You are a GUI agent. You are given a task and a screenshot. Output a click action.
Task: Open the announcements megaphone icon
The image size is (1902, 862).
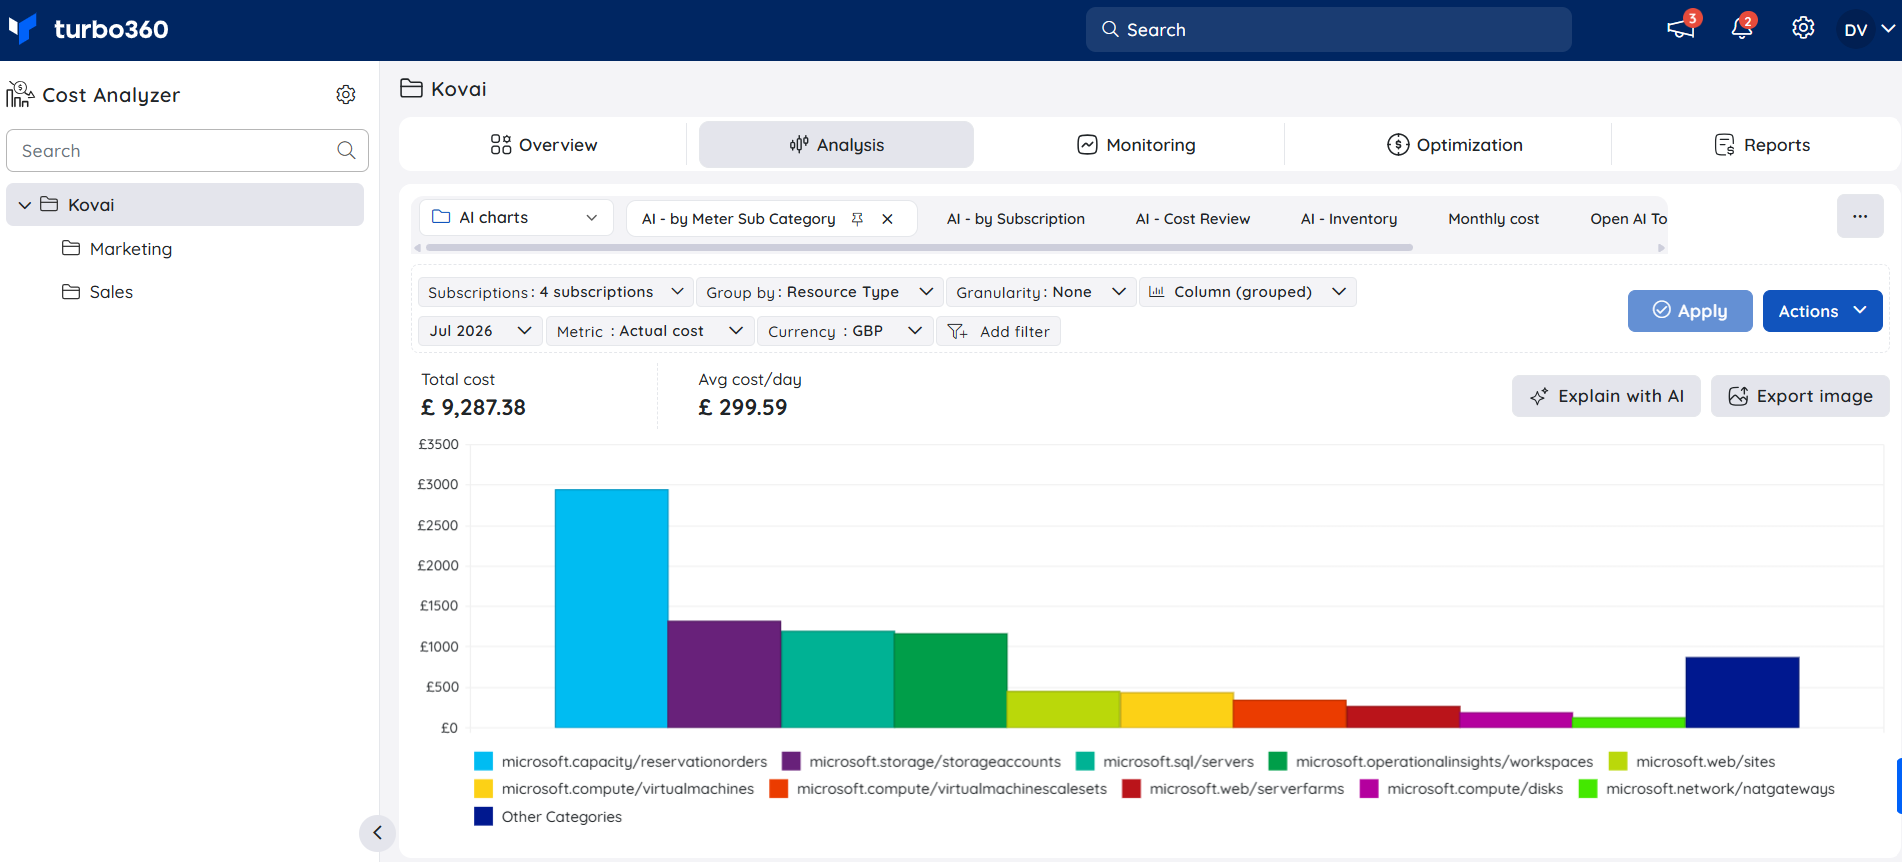coord(1681,28)
